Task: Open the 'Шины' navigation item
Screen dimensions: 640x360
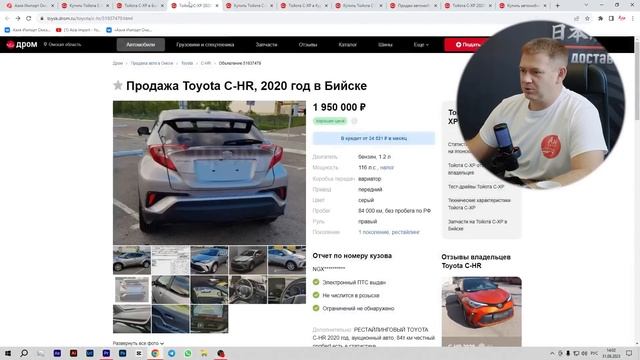Action: point(385,44)
